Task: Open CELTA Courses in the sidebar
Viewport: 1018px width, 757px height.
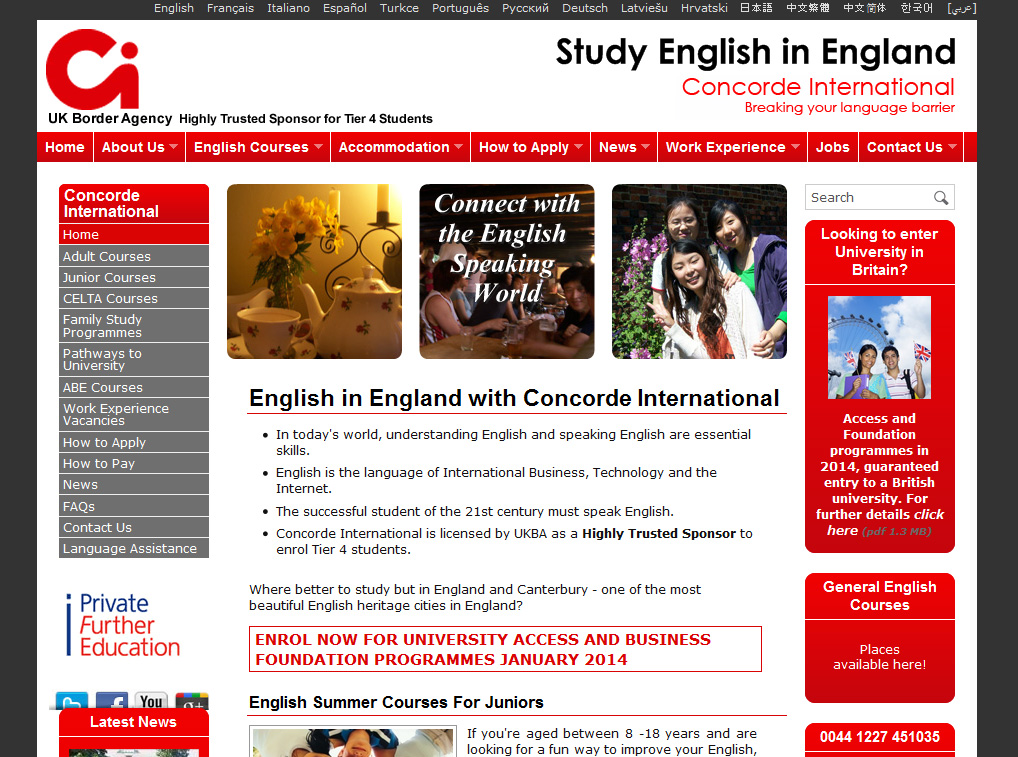Action: pyautogui.click(x=134, y=298)
